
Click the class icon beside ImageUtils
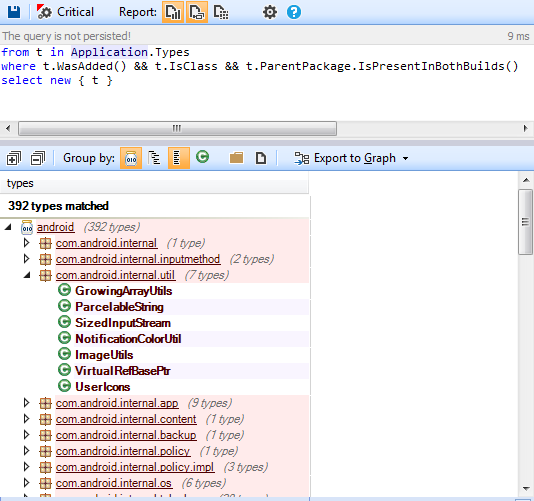(x=64, y=354)
